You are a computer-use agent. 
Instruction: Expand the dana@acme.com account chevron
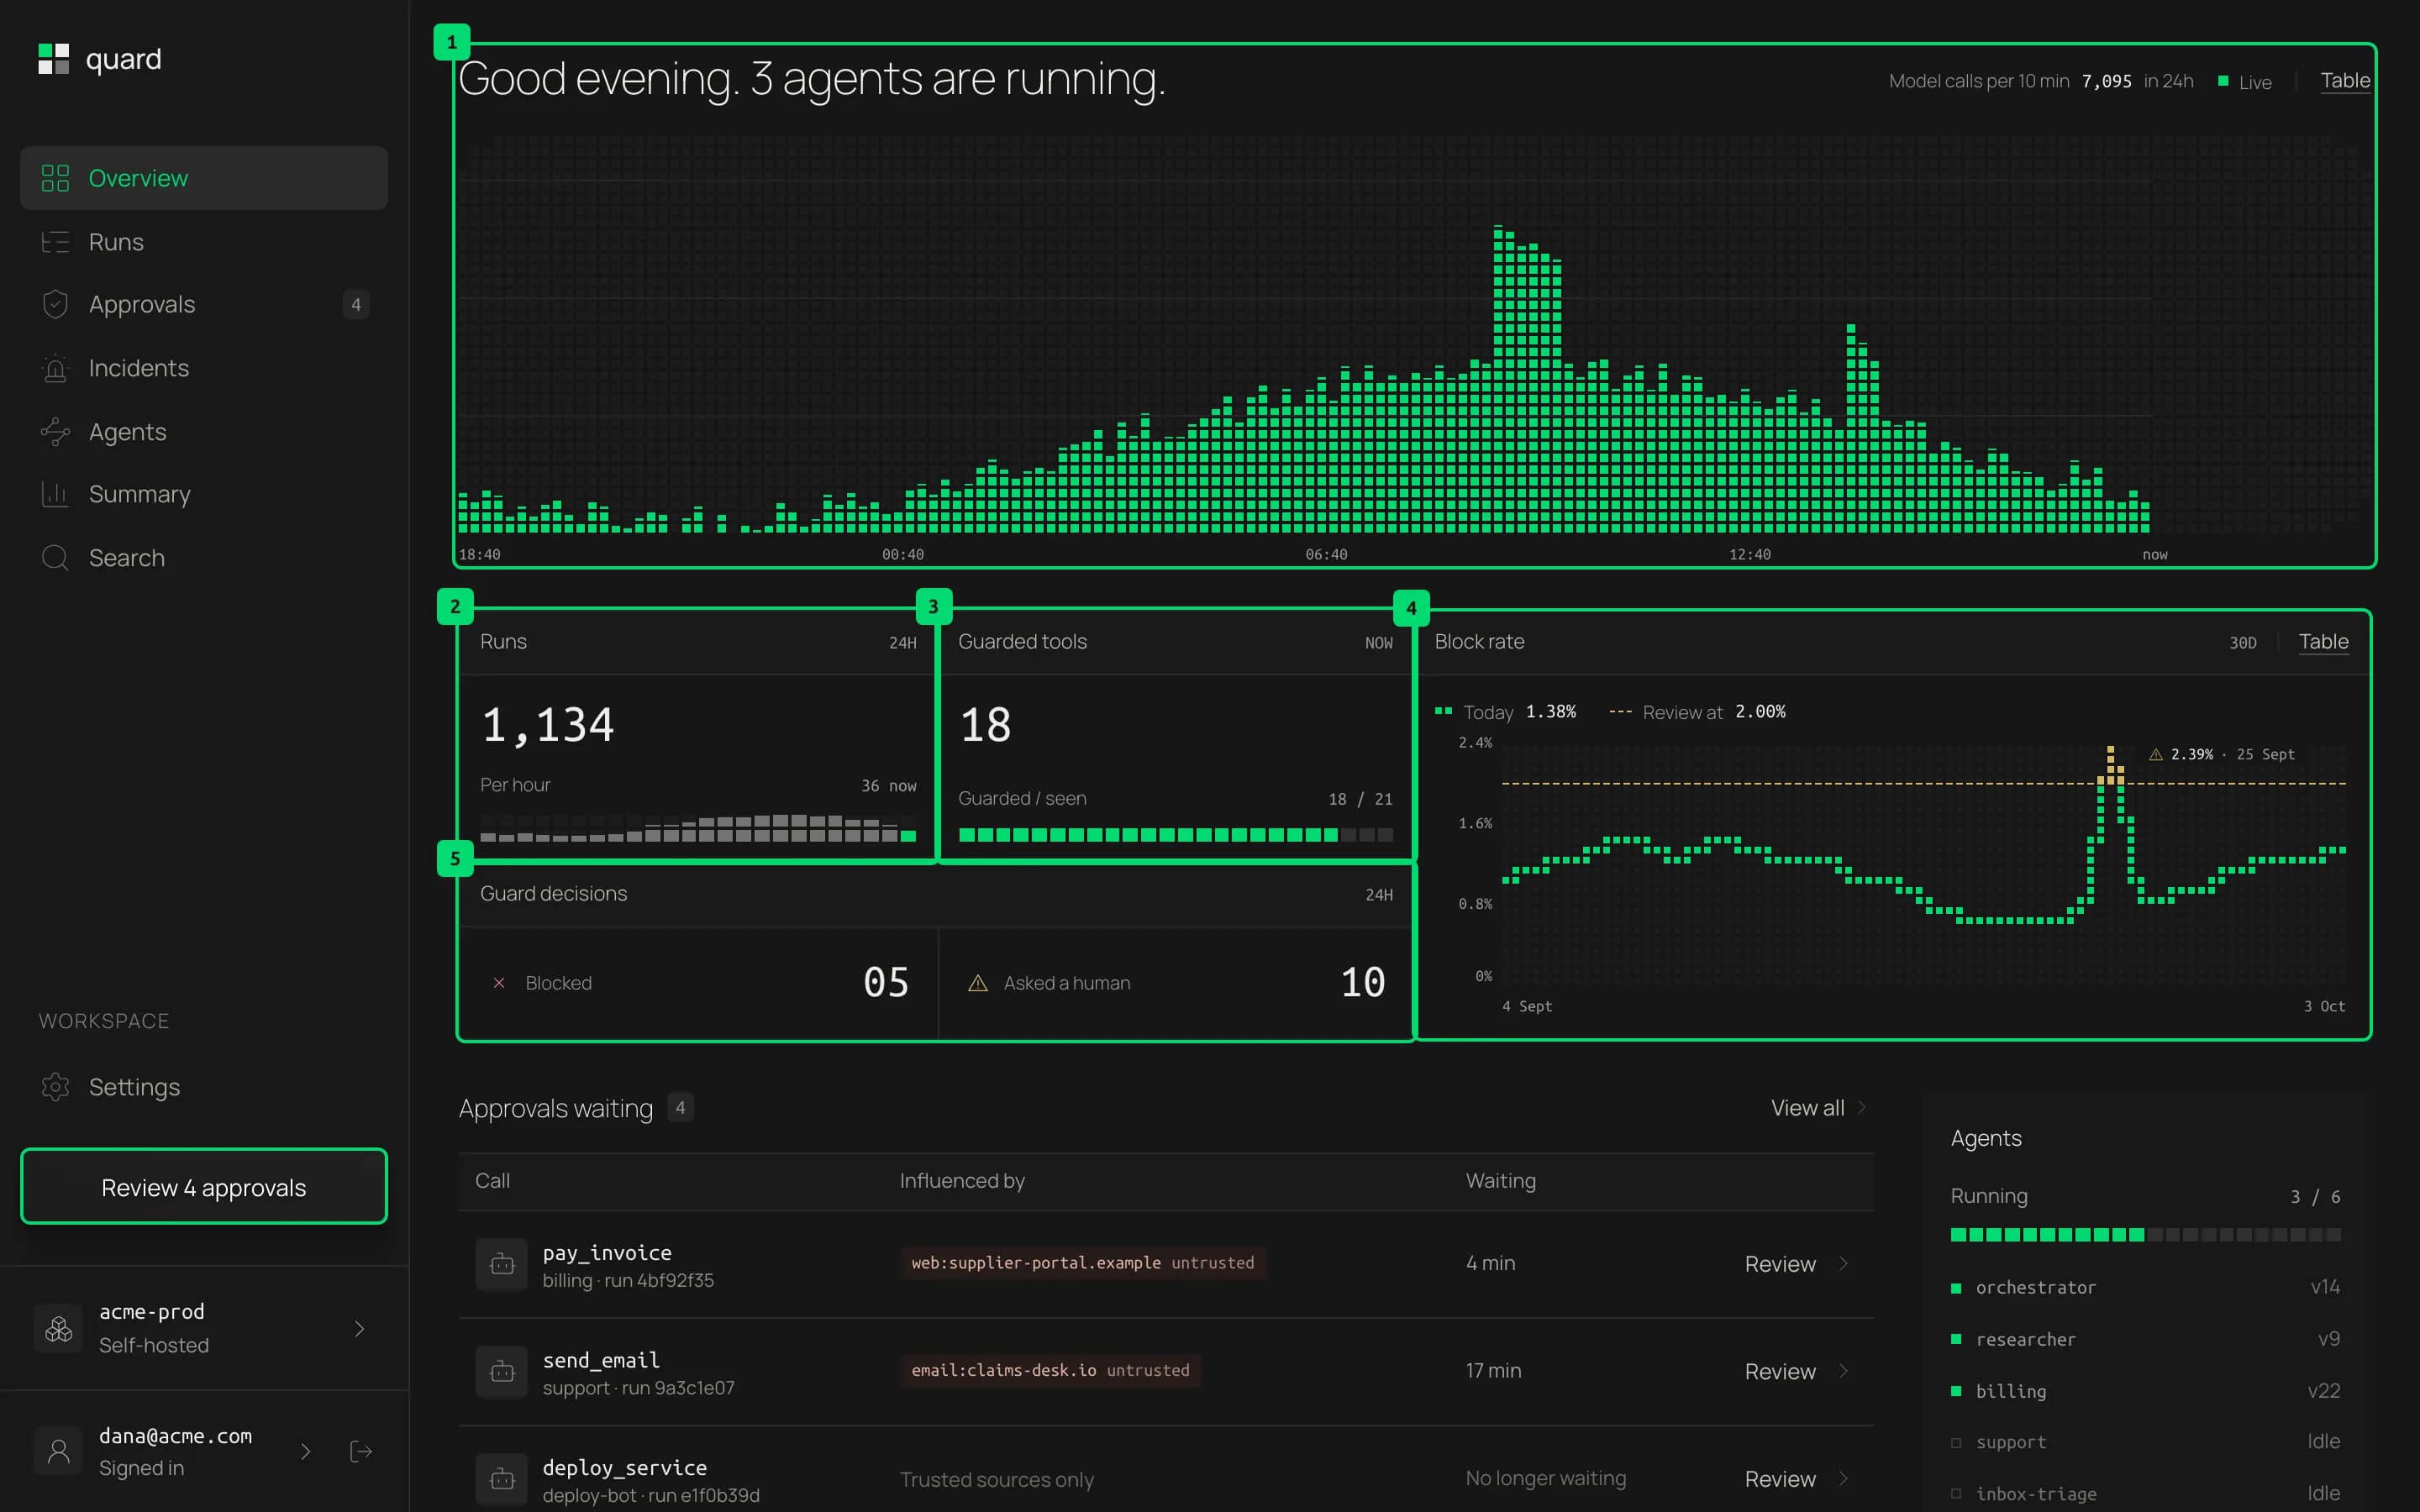click(306, 1451)
